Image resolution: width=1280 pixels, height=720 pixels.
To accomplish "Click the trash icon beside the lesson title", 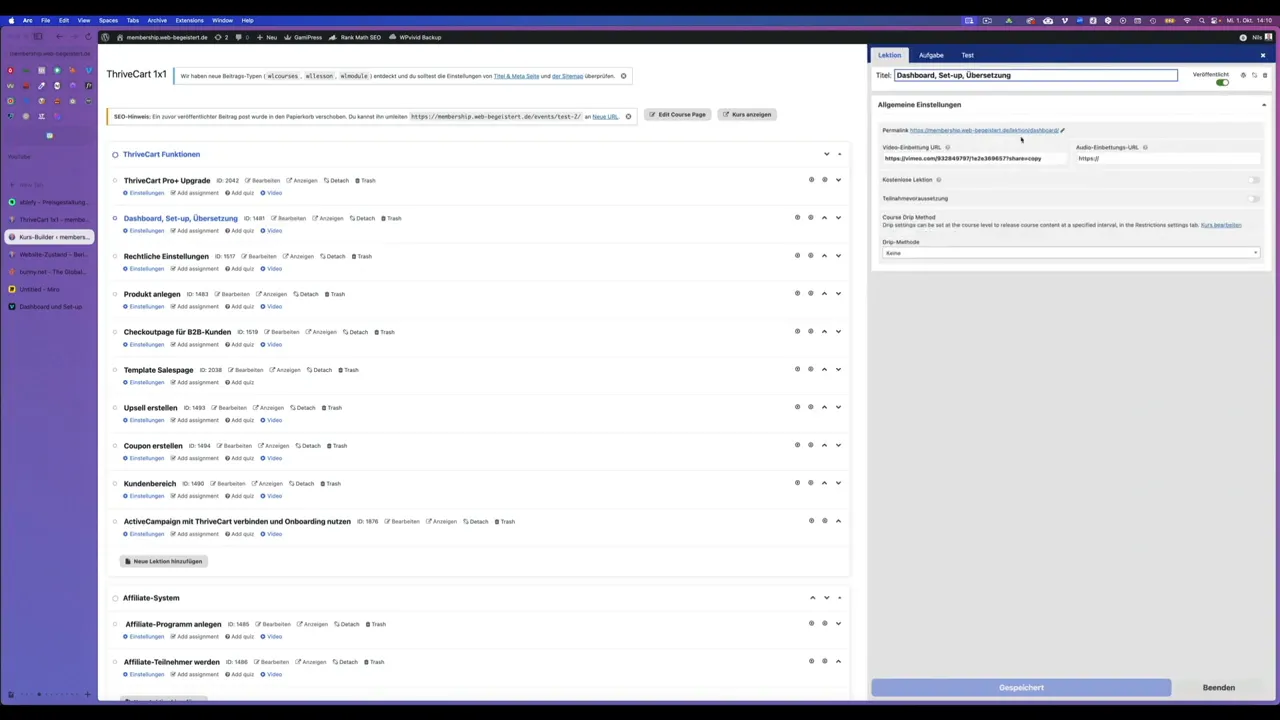I will (x=1264, y=75).
